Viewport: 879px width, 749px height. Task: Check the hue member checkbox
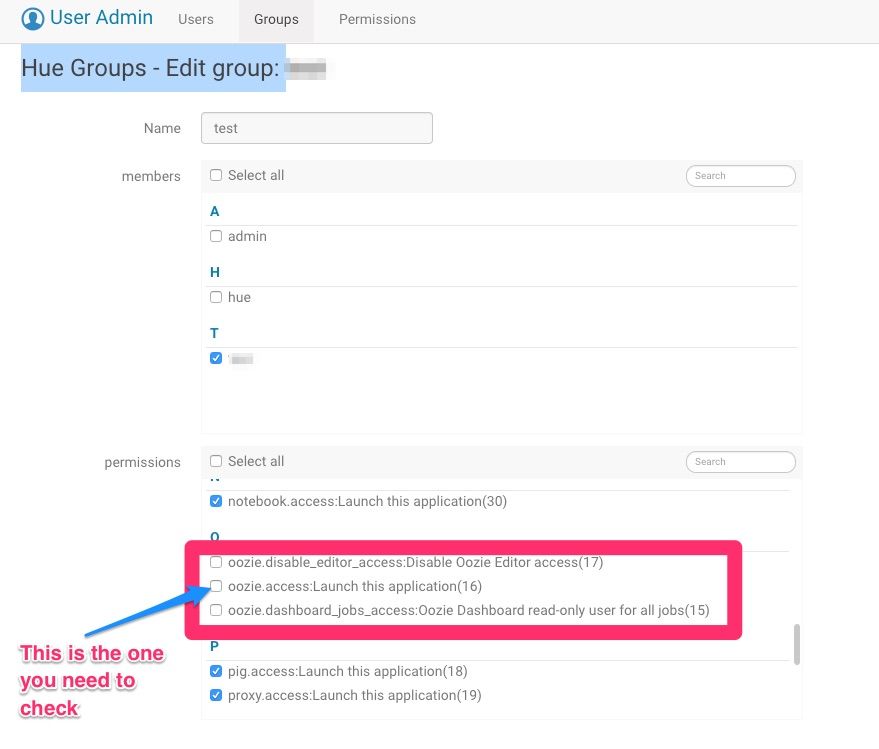(216, 297)
